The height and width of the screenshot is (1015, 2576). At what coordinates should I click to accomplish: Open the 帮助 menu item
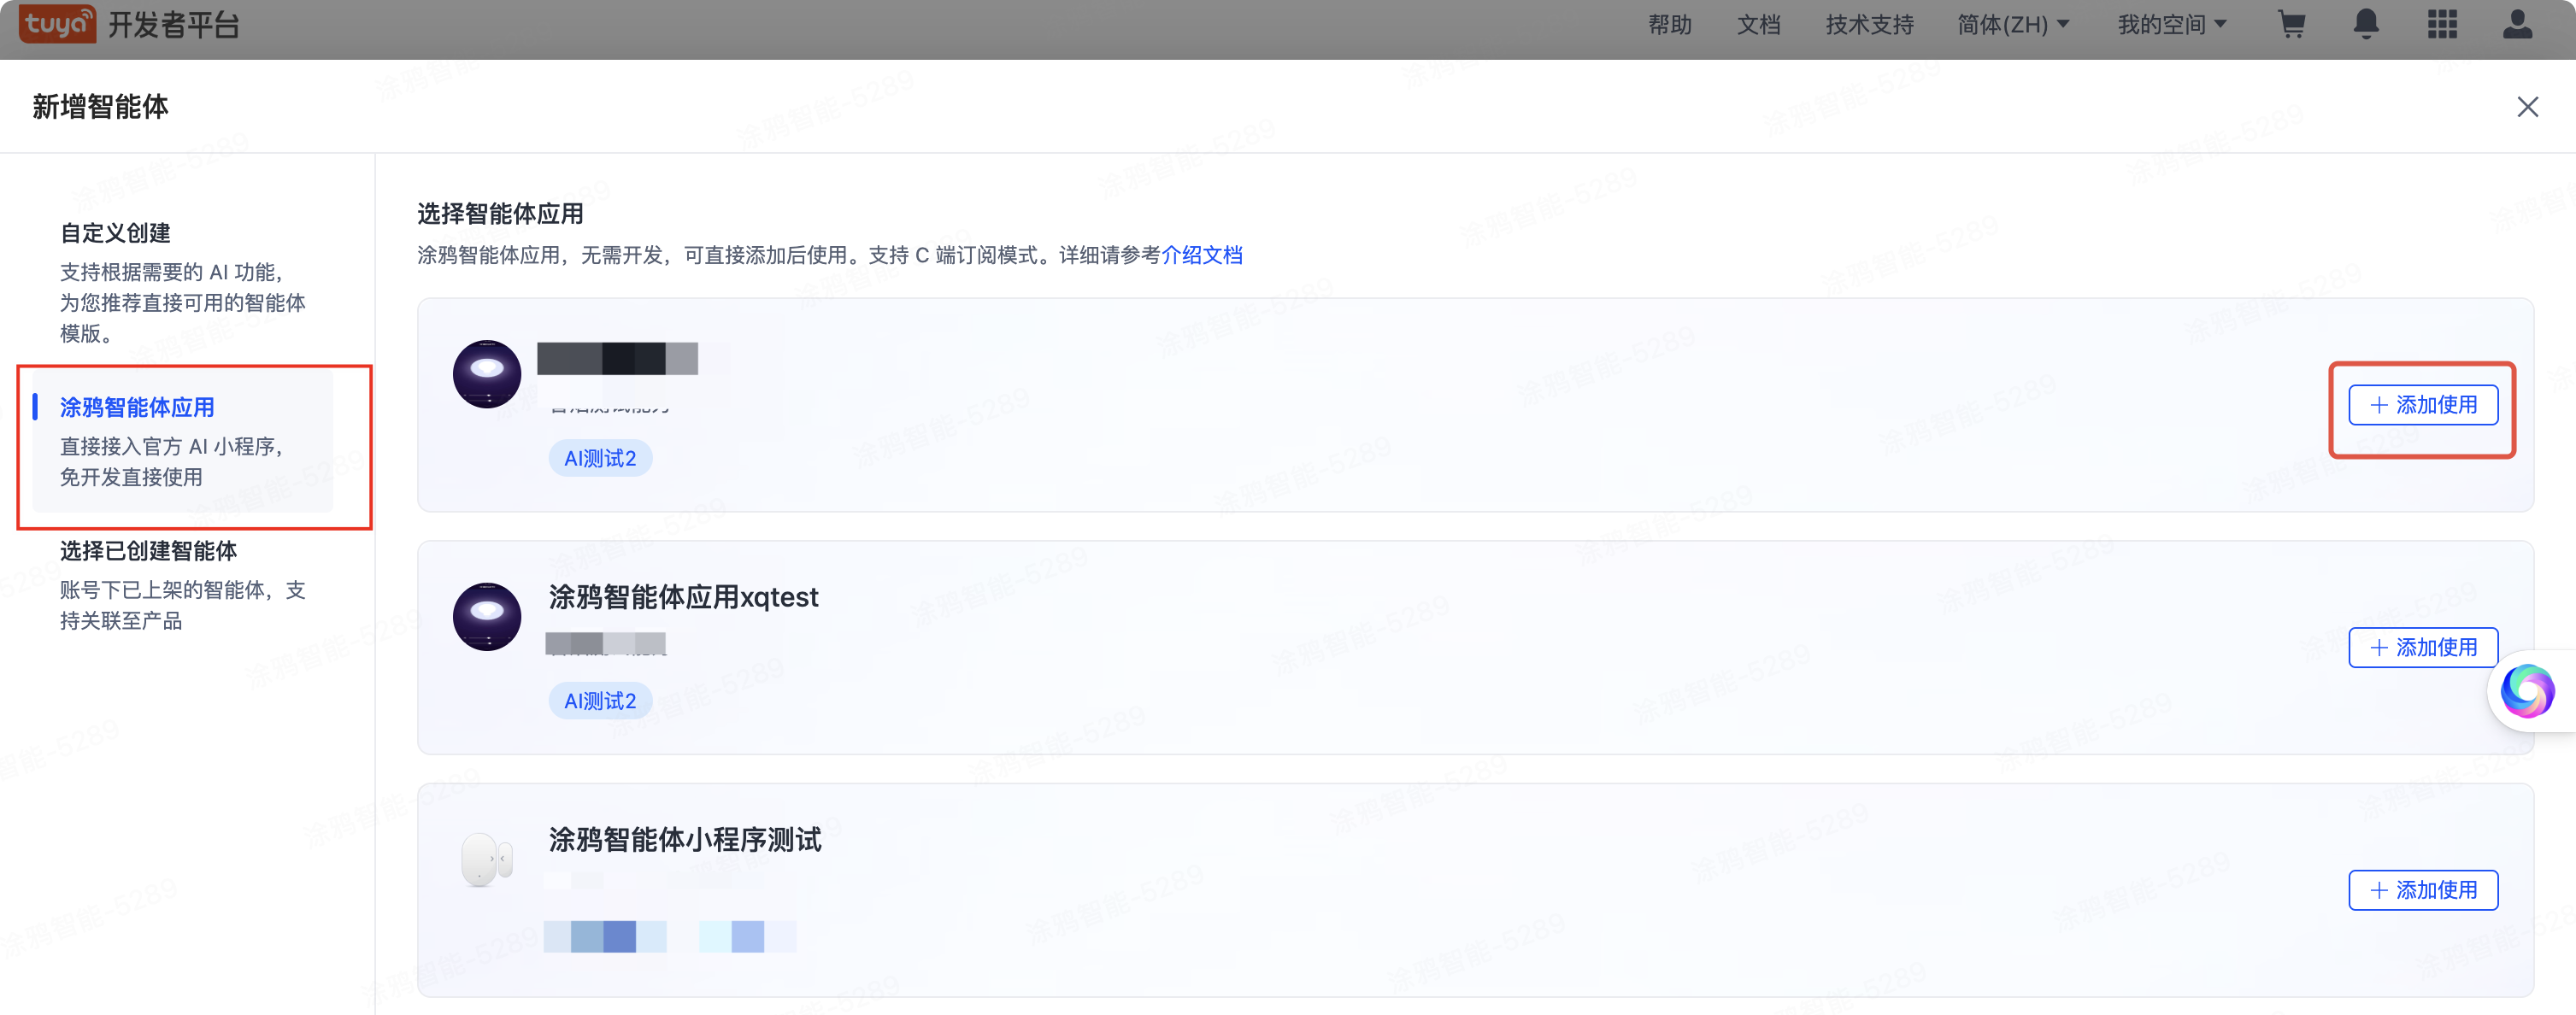(x=1669, y=24)
